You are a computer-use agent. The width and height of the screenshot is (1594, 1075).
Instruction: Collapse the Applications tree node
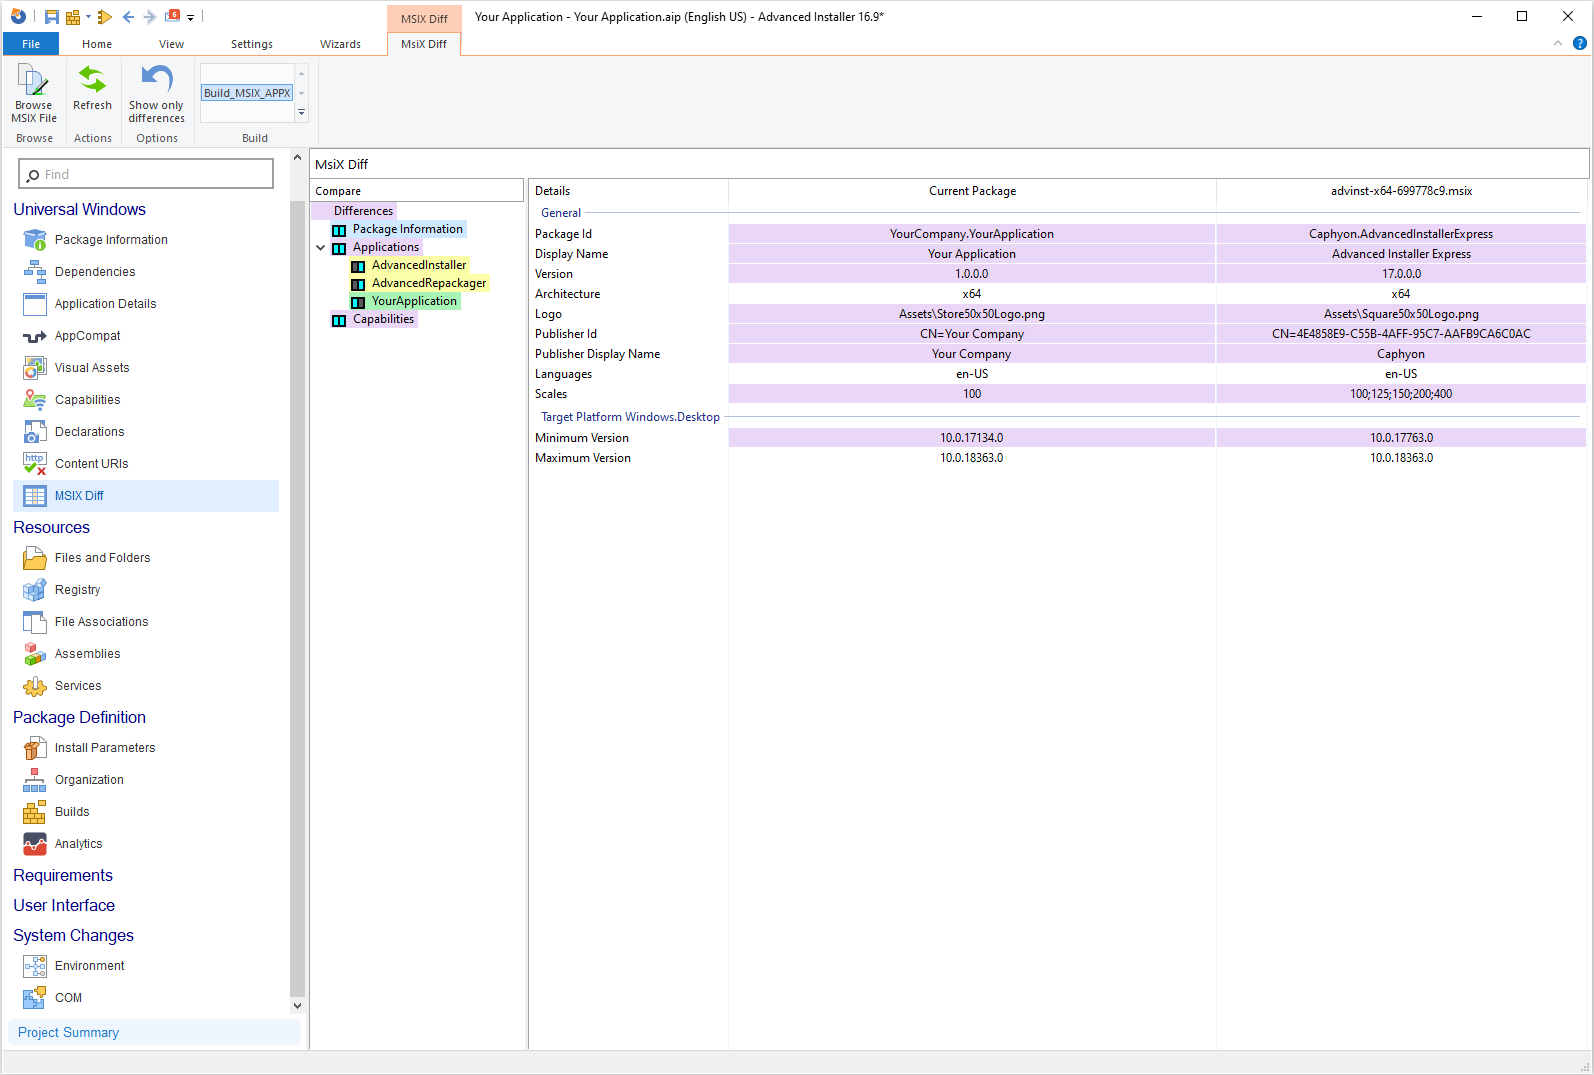pyautogui.click(x=321, y=248)
